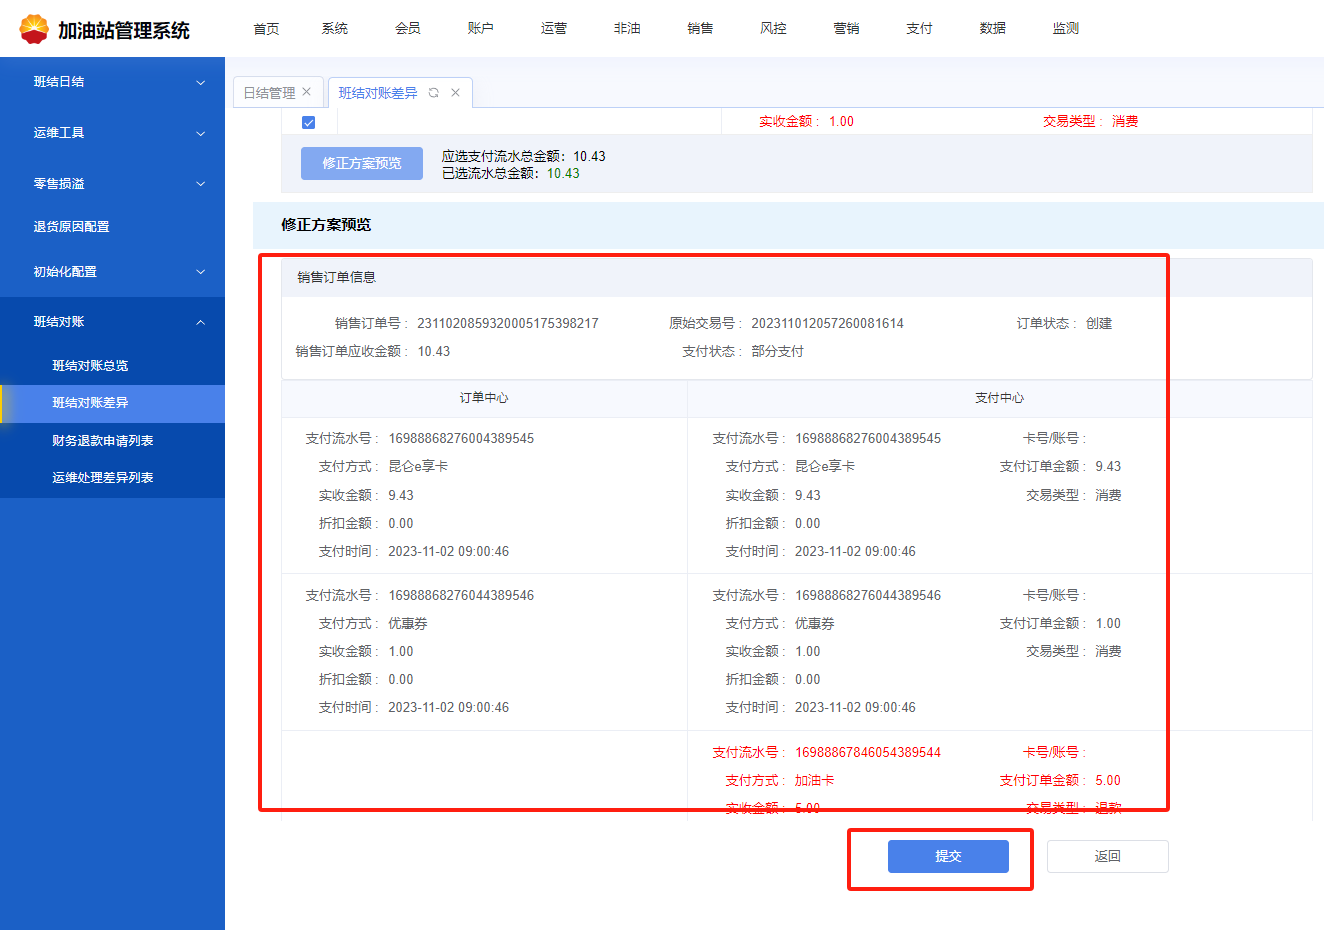This screenshot has width=1324, height=930.
Task: Close the 班结对账差异 tab
Action: point(456,93)
